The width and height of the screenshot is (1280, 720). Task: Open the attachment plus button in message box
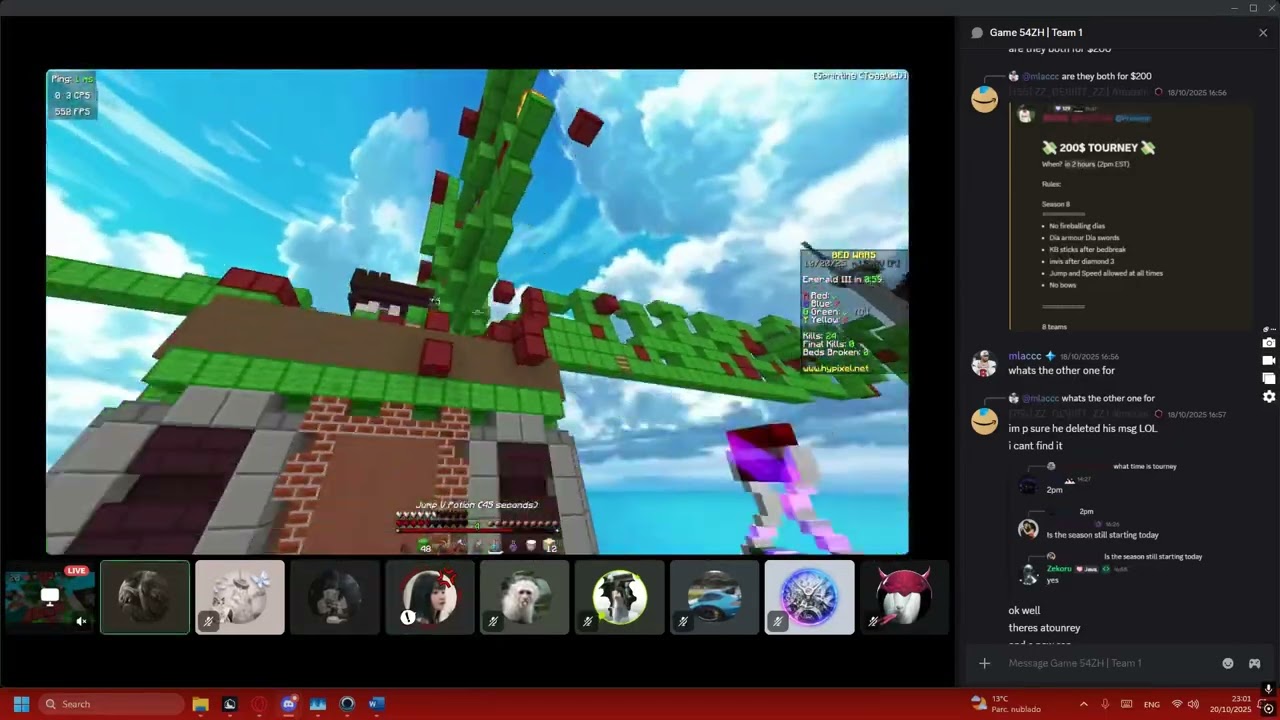(985, 663)
